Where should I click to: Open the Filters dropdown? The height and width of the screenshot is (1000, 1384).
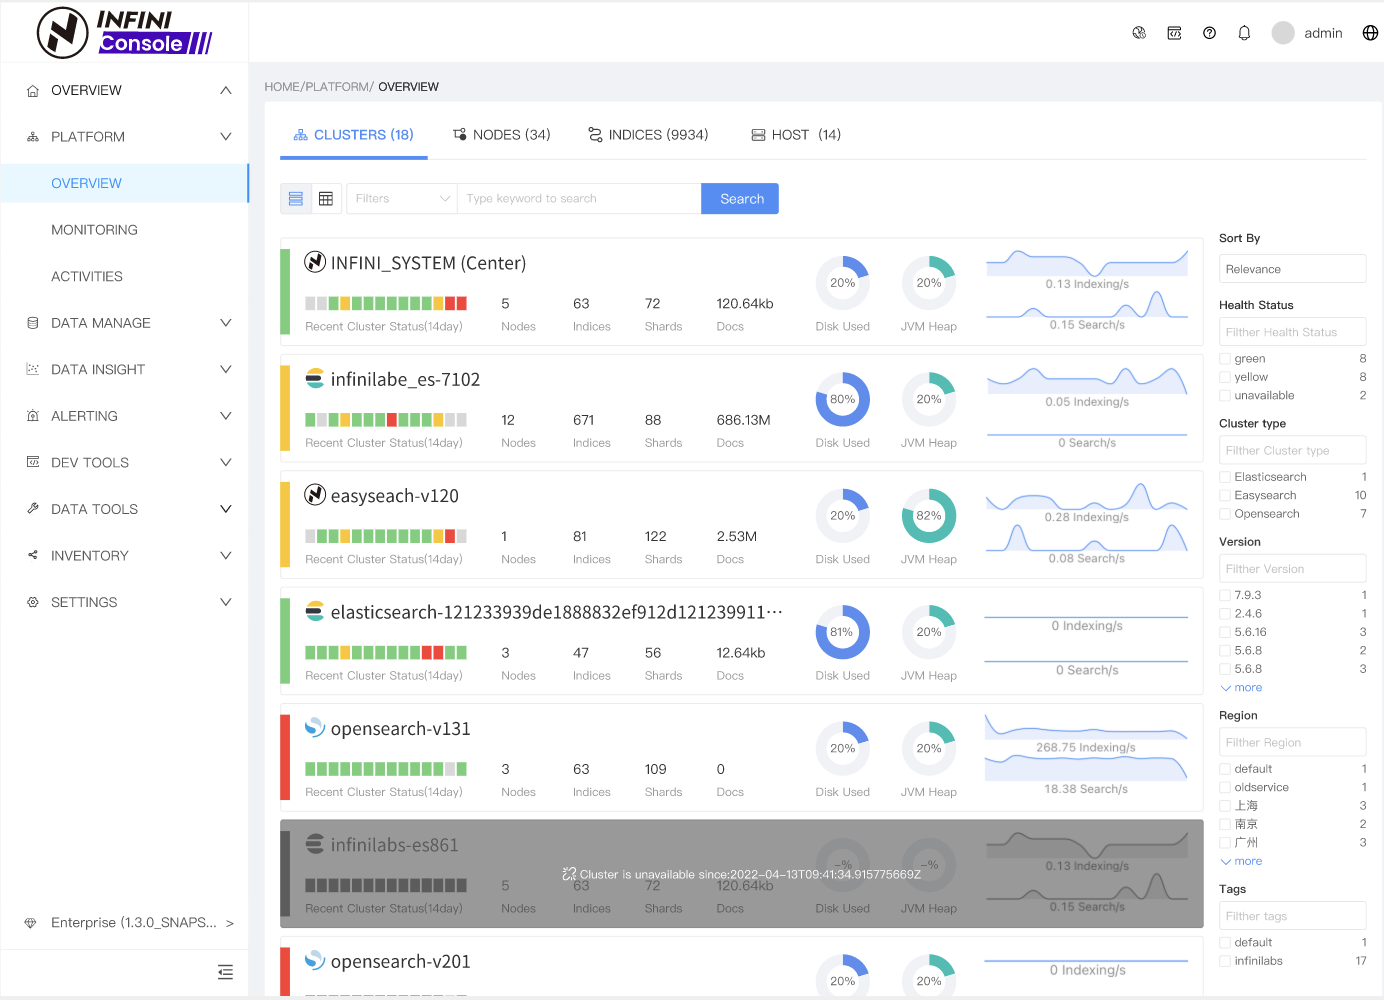tap(402, 199)
